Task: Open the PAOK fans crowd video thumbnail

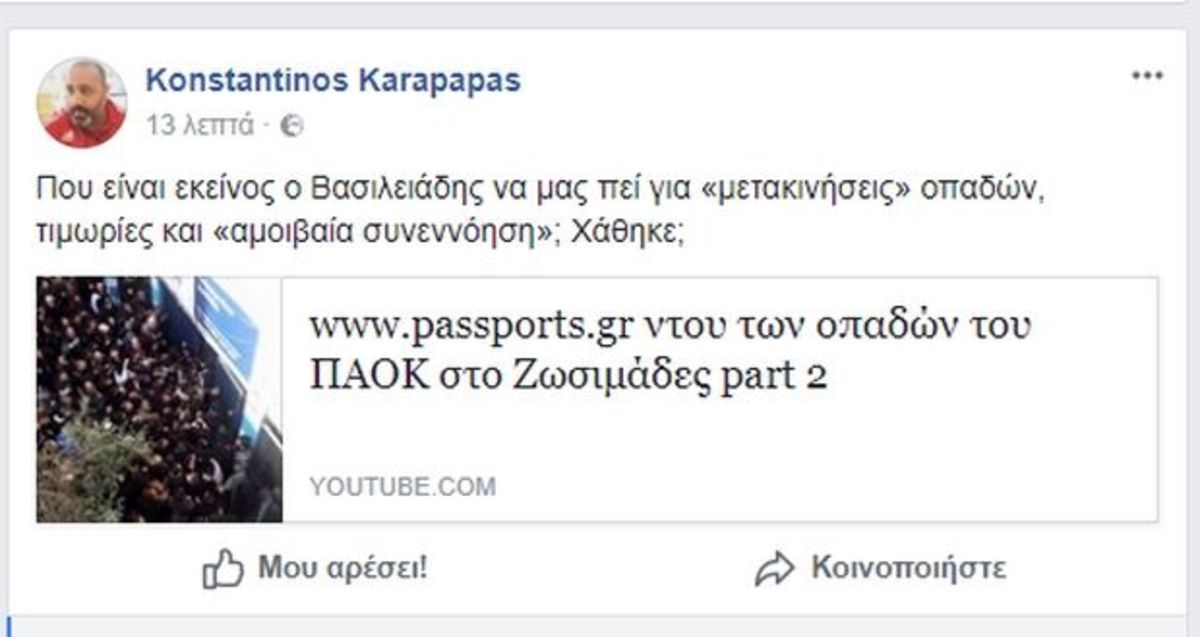Action: pyautogui.click(x=160, y=399)
